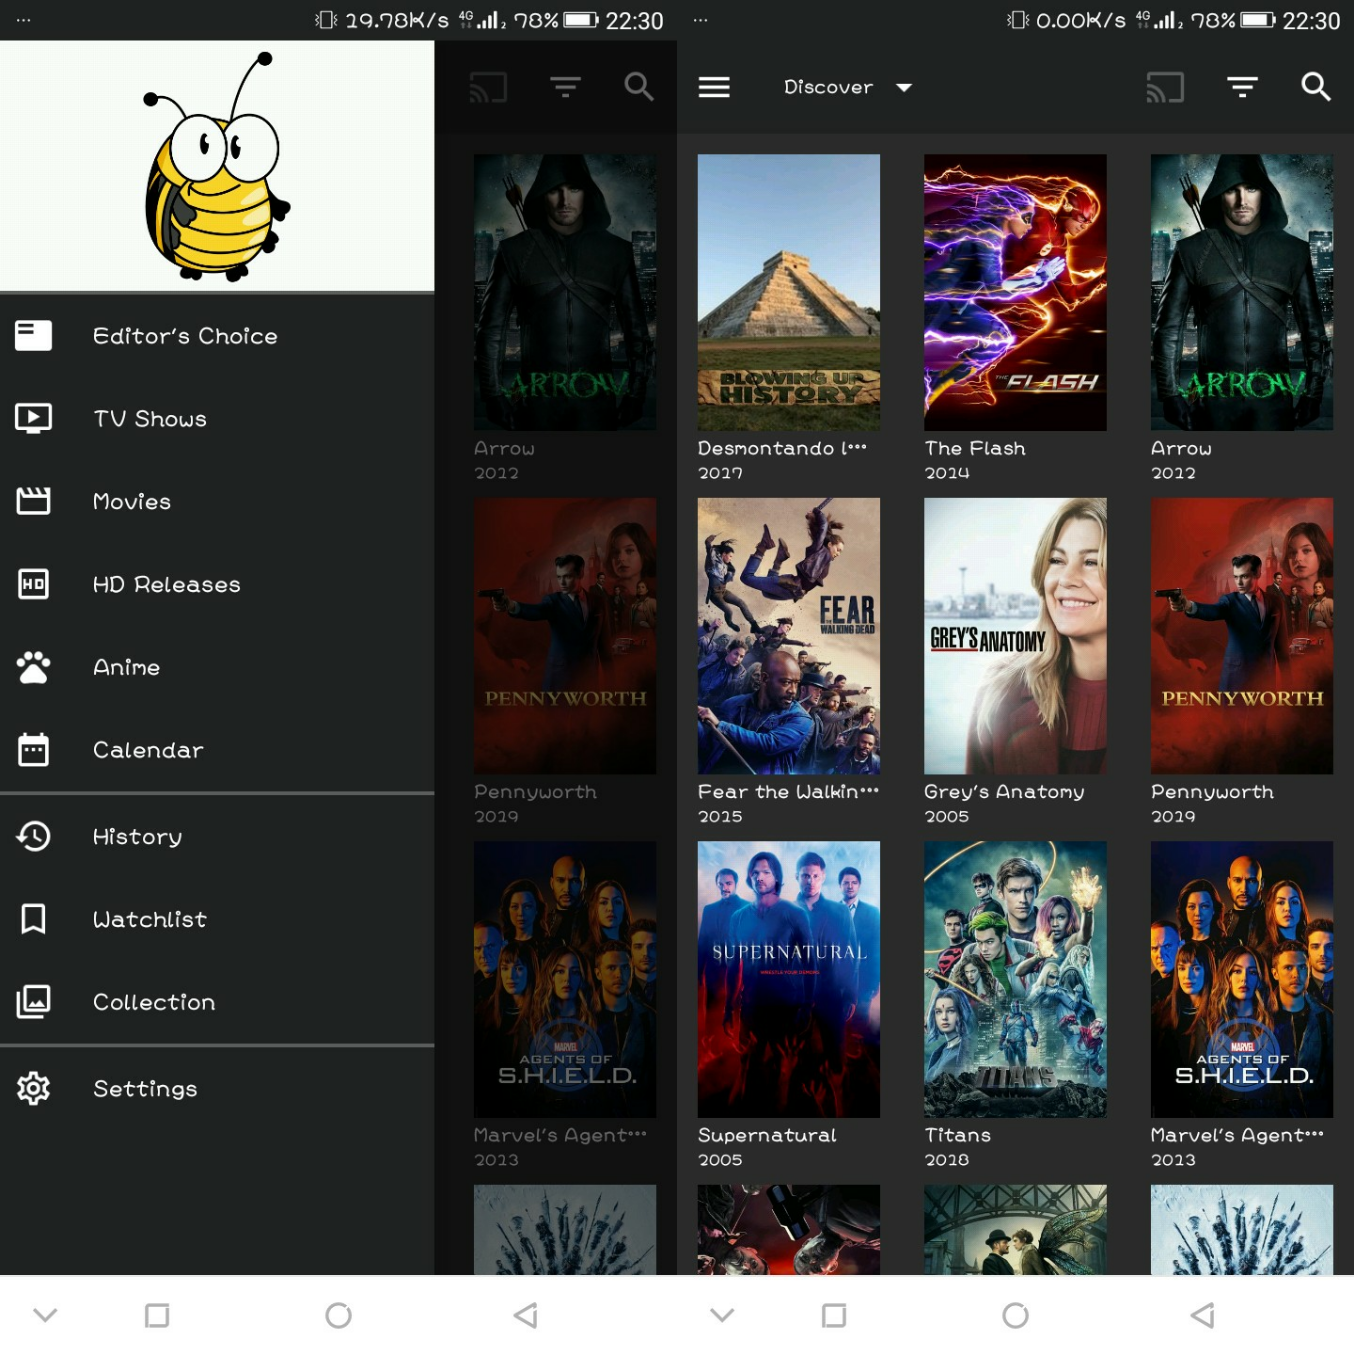Screen dimensions: 1354x1355
Task: Open search on the right screen
Action: (1316, 87)
